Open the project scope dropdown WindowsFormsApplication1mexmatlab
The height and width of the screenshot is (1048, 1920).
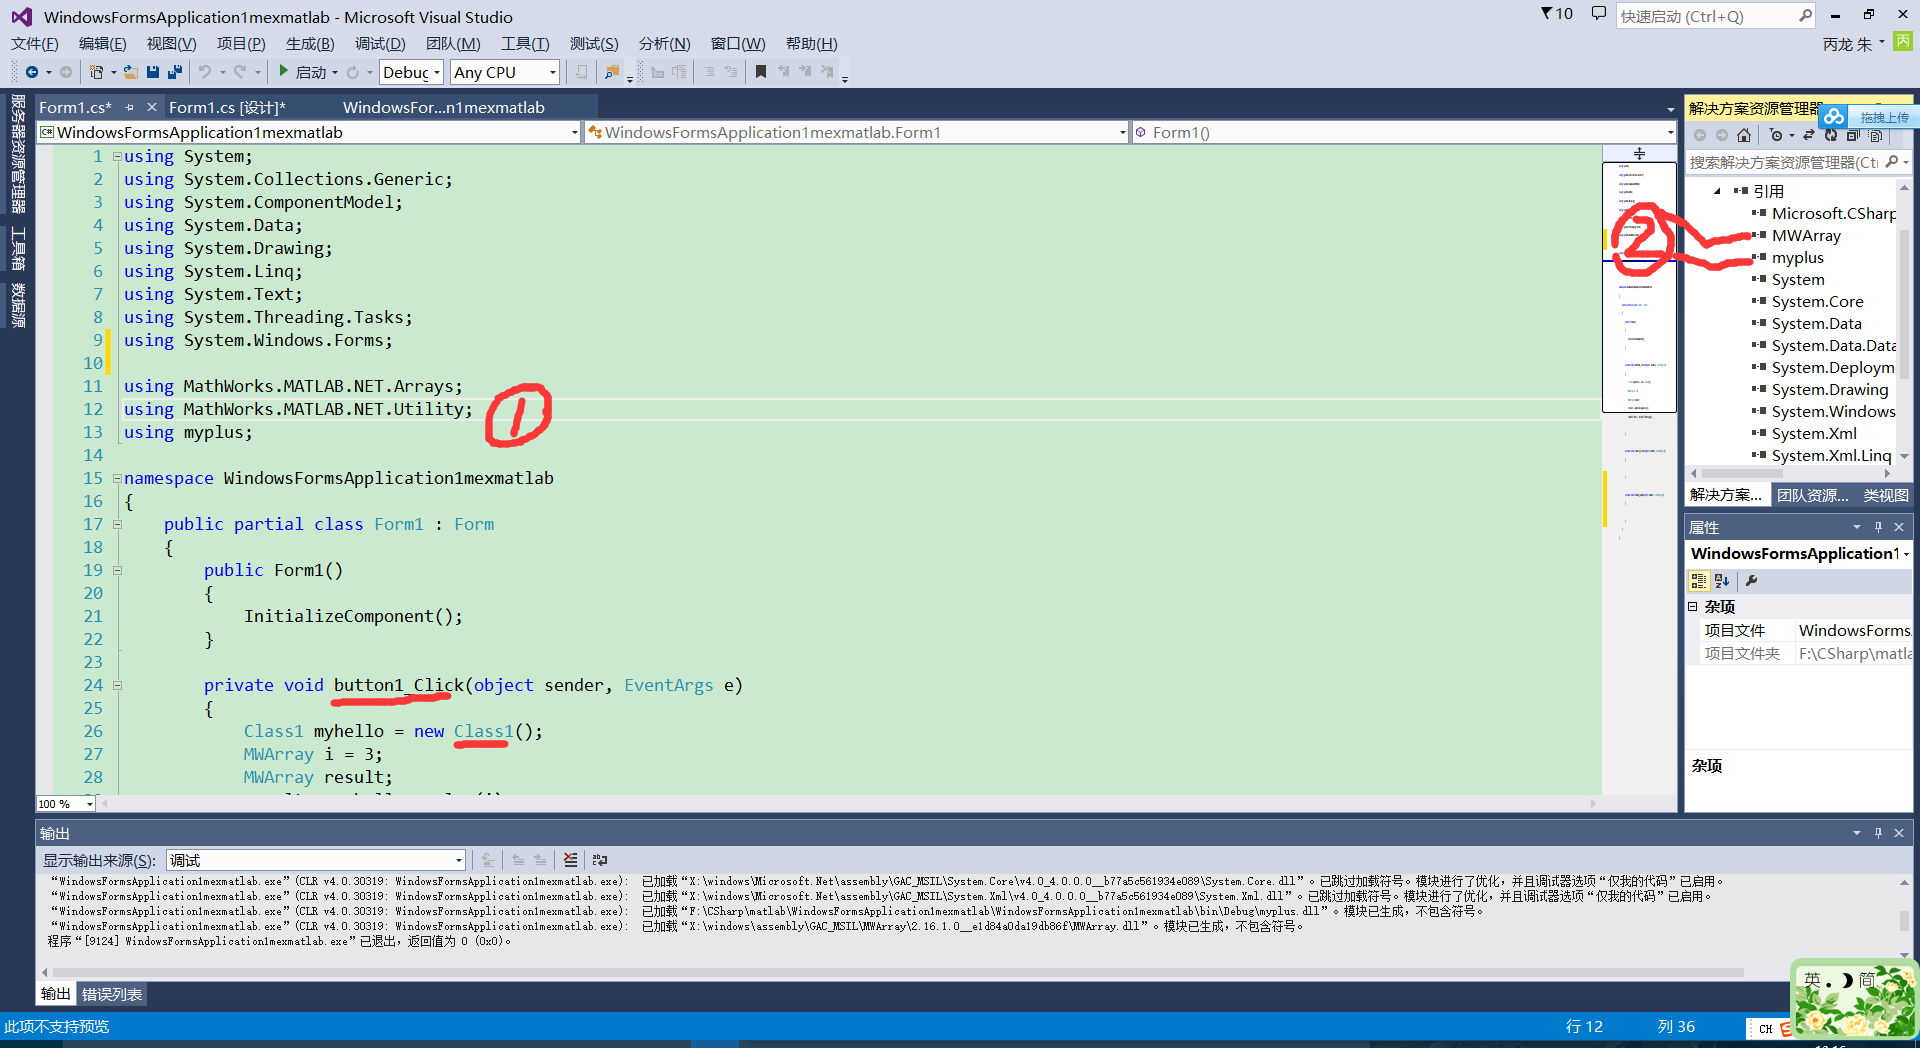click(x=309, y=132)
